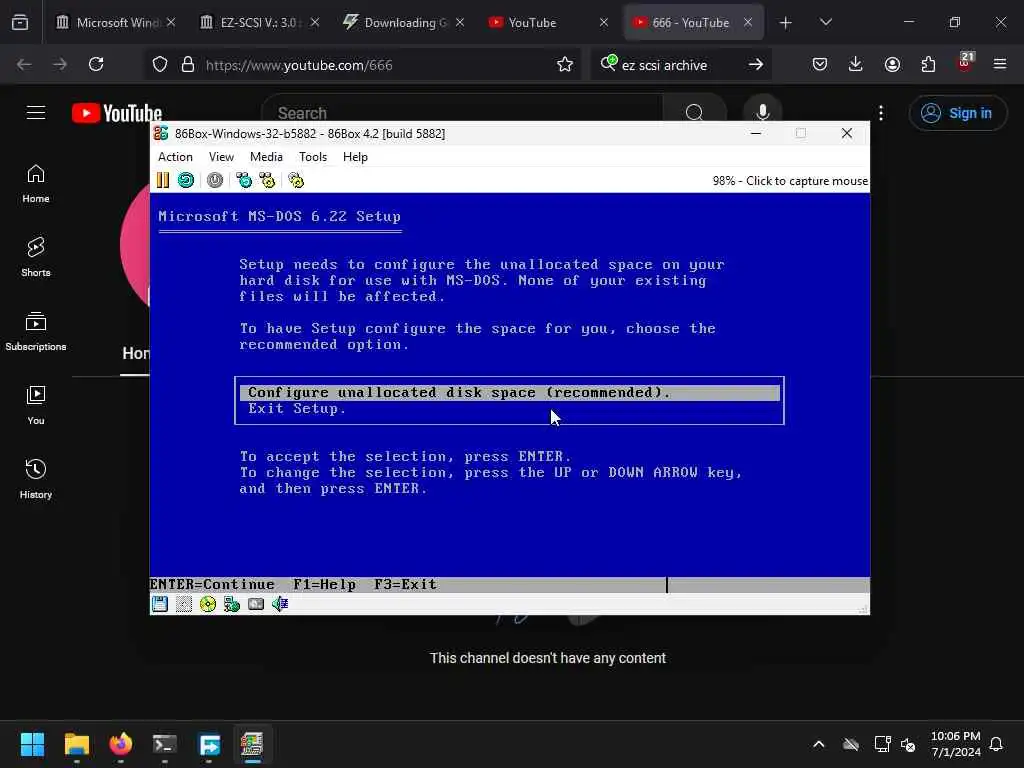Image resolution: width=1024 pixels, height=768 pixels.
Task: Click the tracking protection shield icon
Action: point(160,65)
